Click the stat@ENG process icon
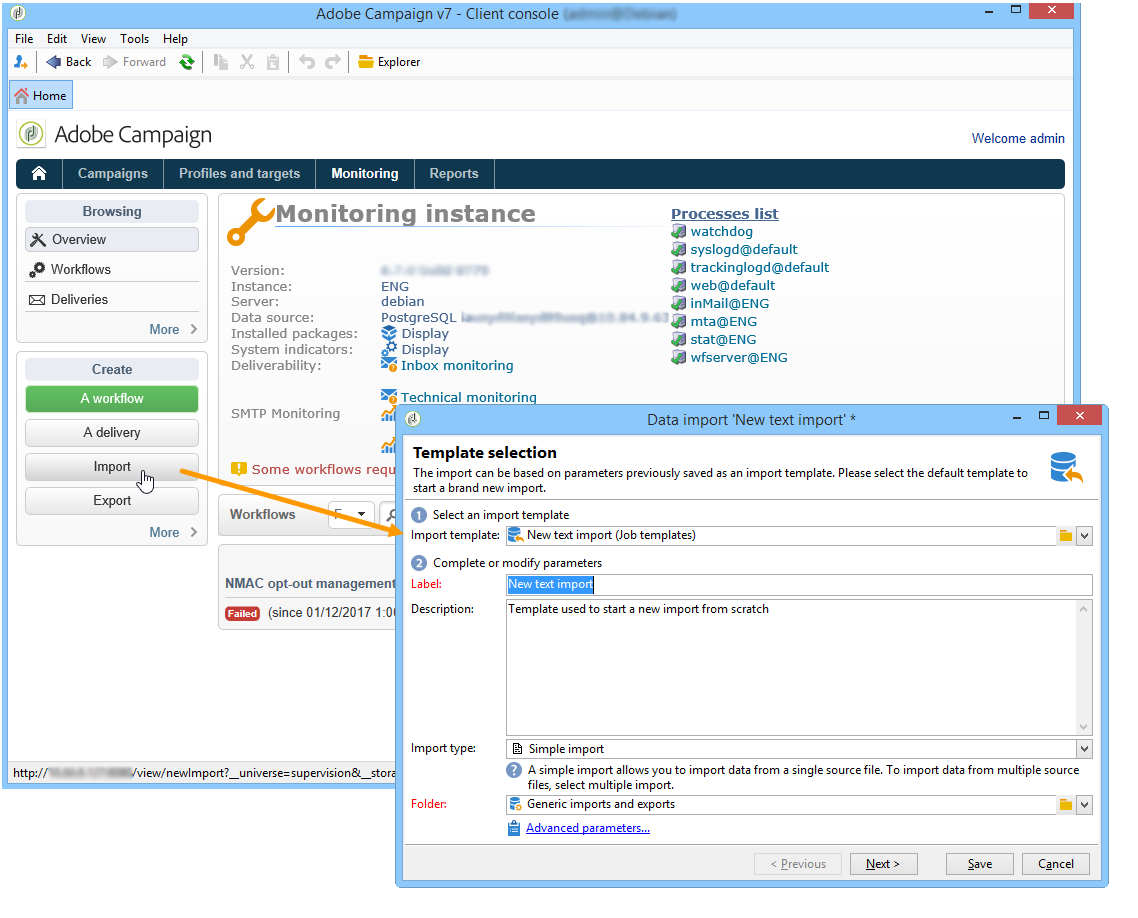The height and width of the screenshot is (918, 1138). (679, 340)
